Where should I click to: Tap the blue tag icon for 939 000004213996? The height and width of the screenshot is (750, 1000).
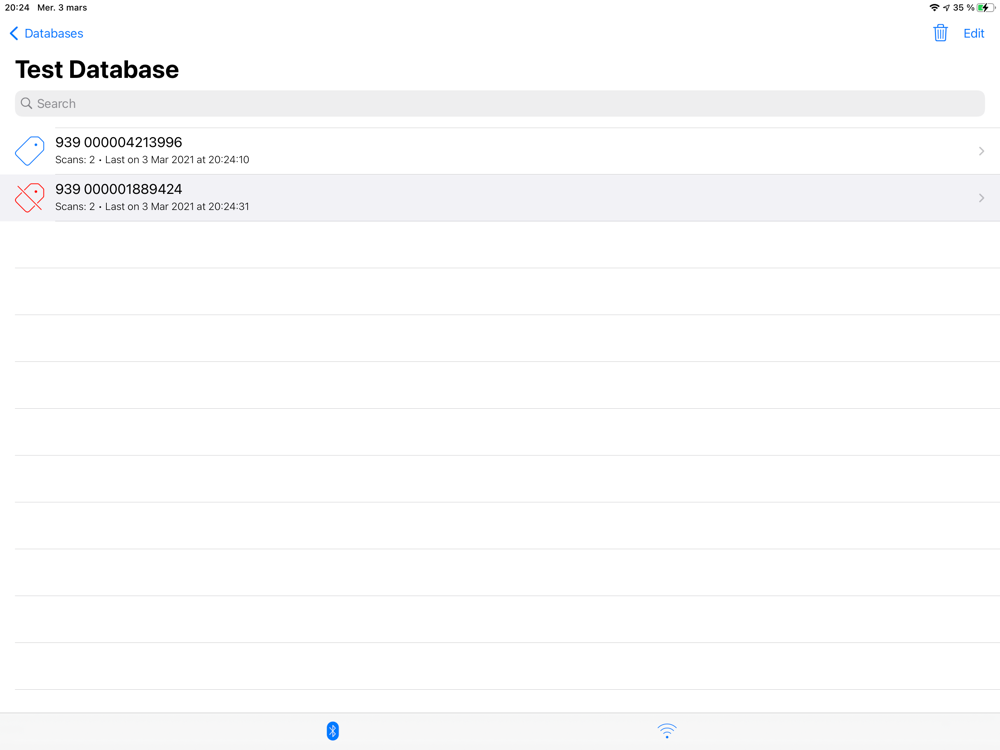[30, 151]
